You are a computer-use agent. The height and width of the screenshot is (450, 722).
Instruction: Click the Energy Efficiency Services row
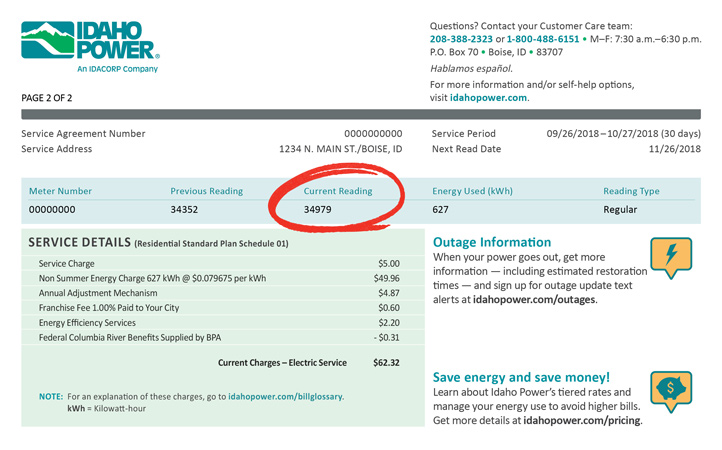(223, 322)
